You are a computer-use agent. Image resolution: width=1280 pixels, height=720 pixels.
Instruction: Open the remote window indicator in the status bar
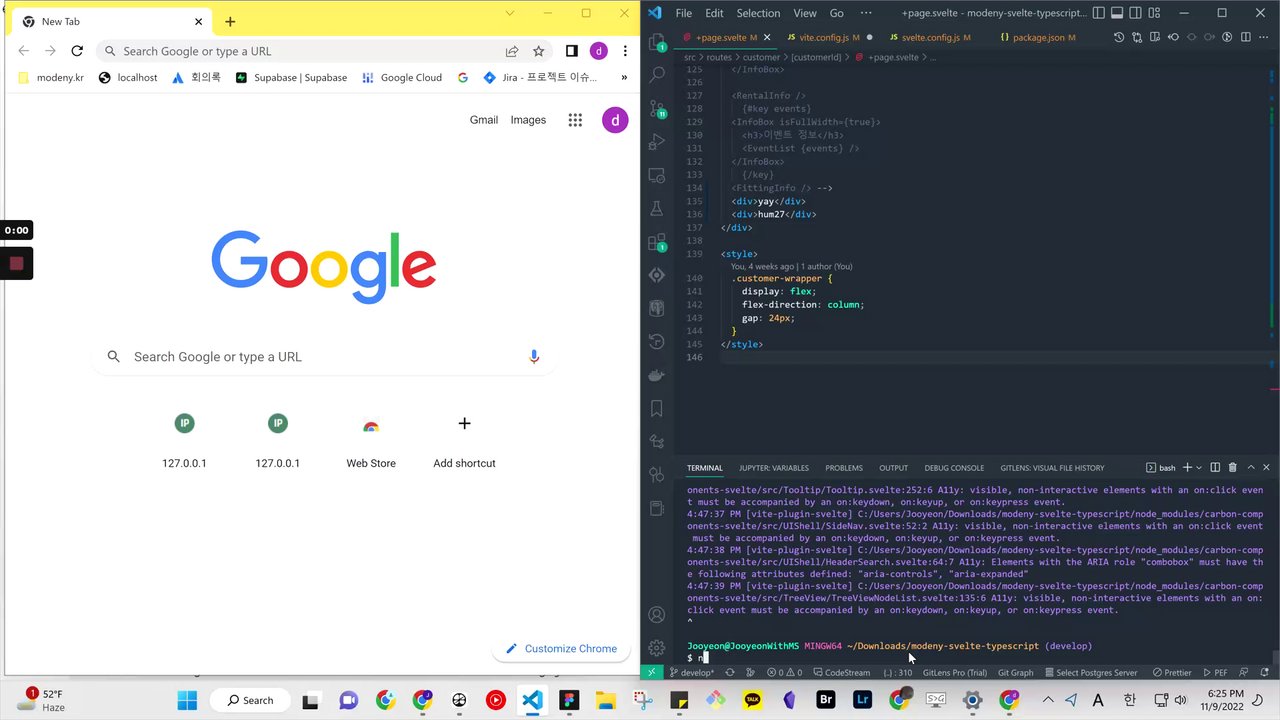(651, 673)
